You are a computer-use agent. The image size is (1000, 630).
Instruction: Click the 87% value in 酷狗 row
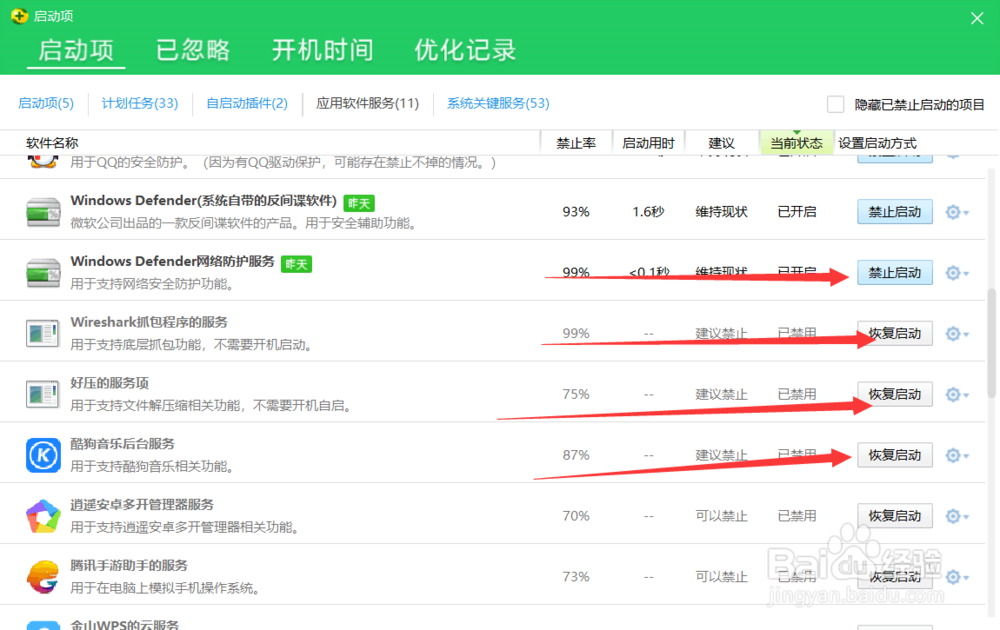point(576,455)
